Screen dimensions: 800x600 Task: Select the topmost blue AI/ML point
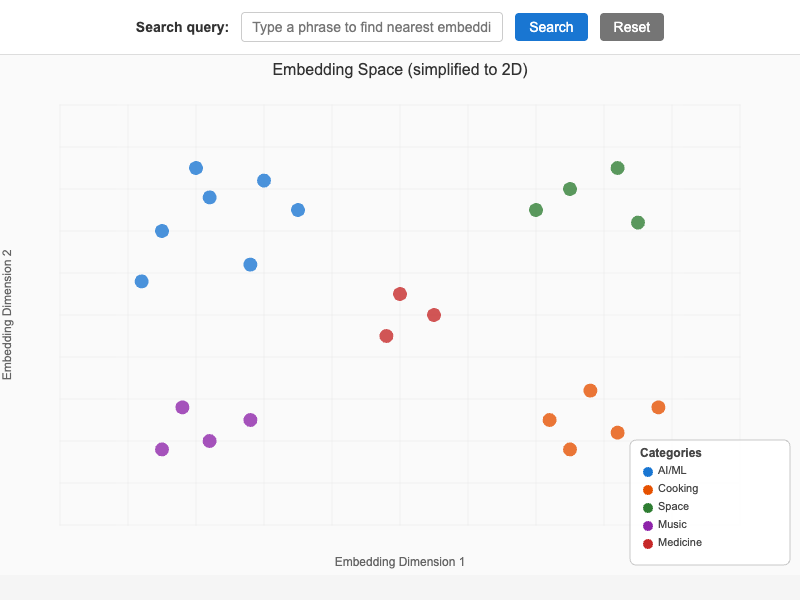click(x=195, y=167)
